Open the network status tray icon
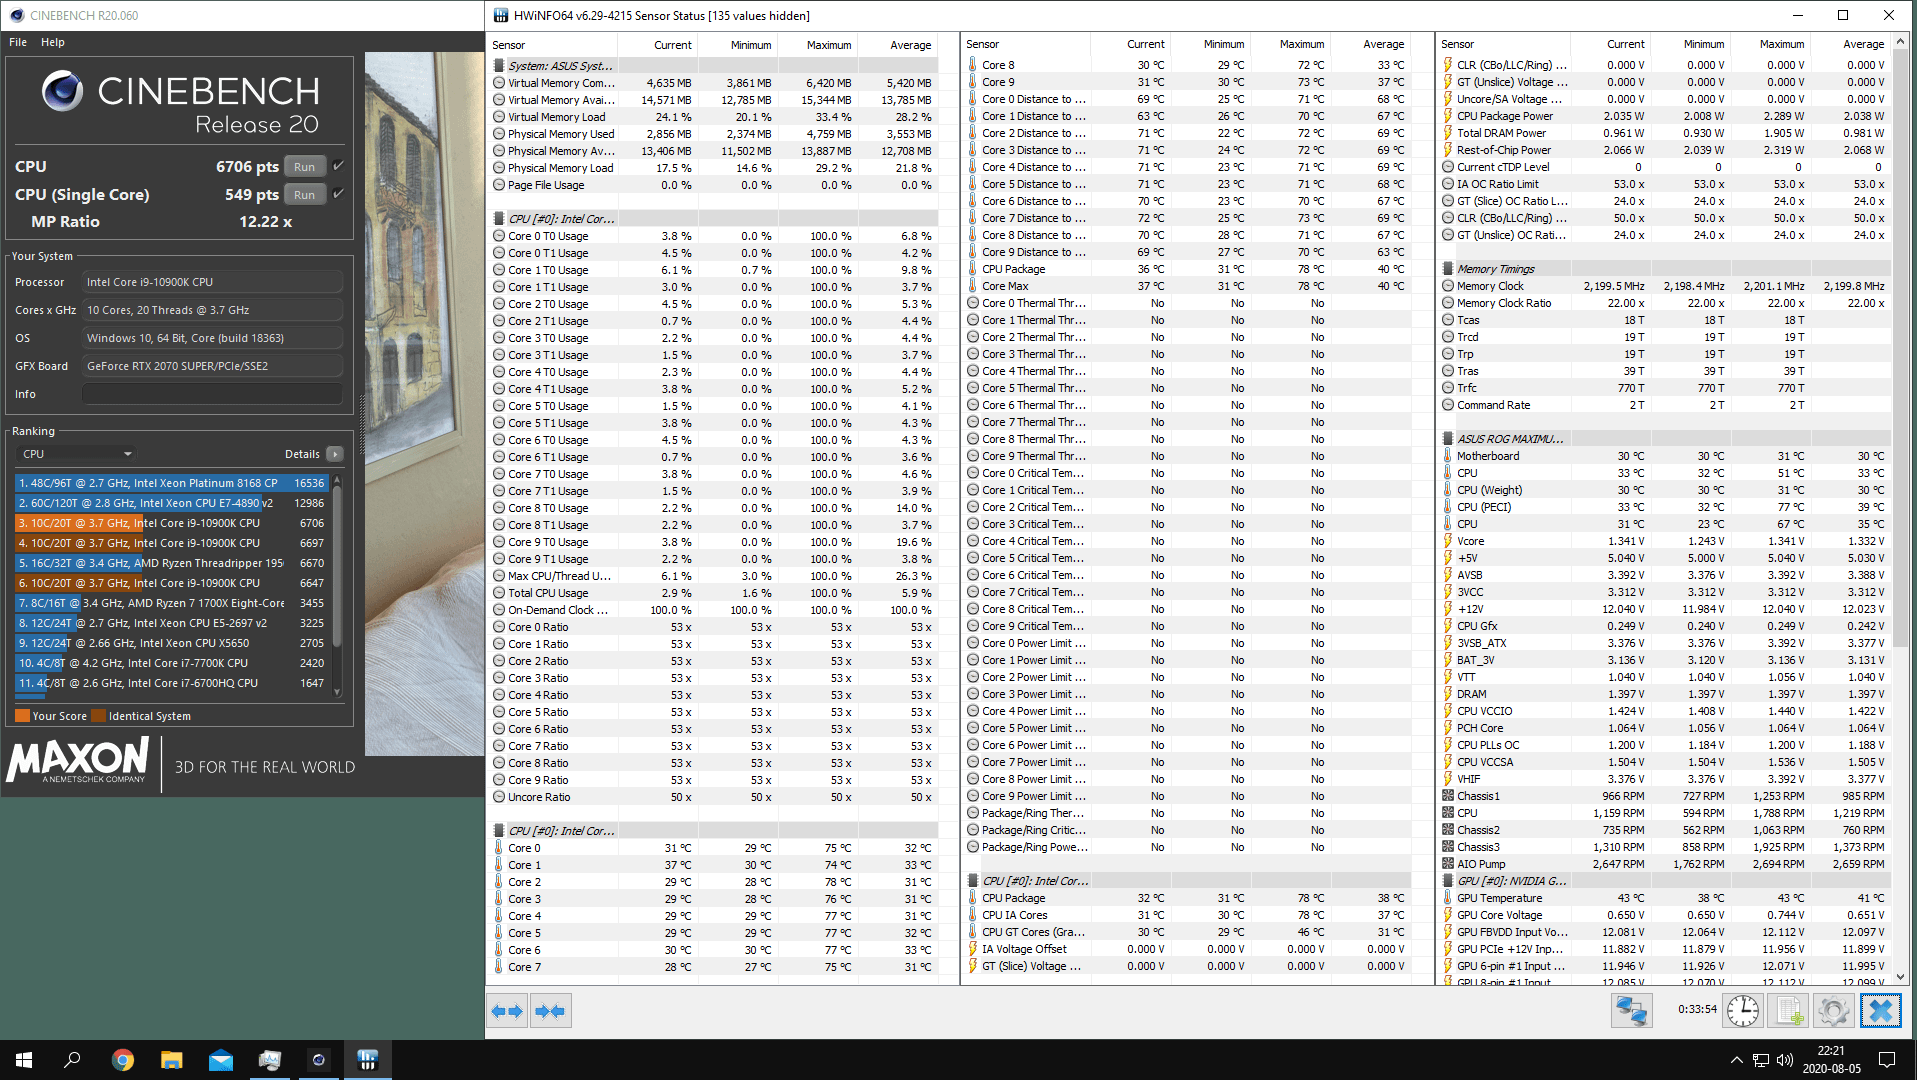 1760,1060
